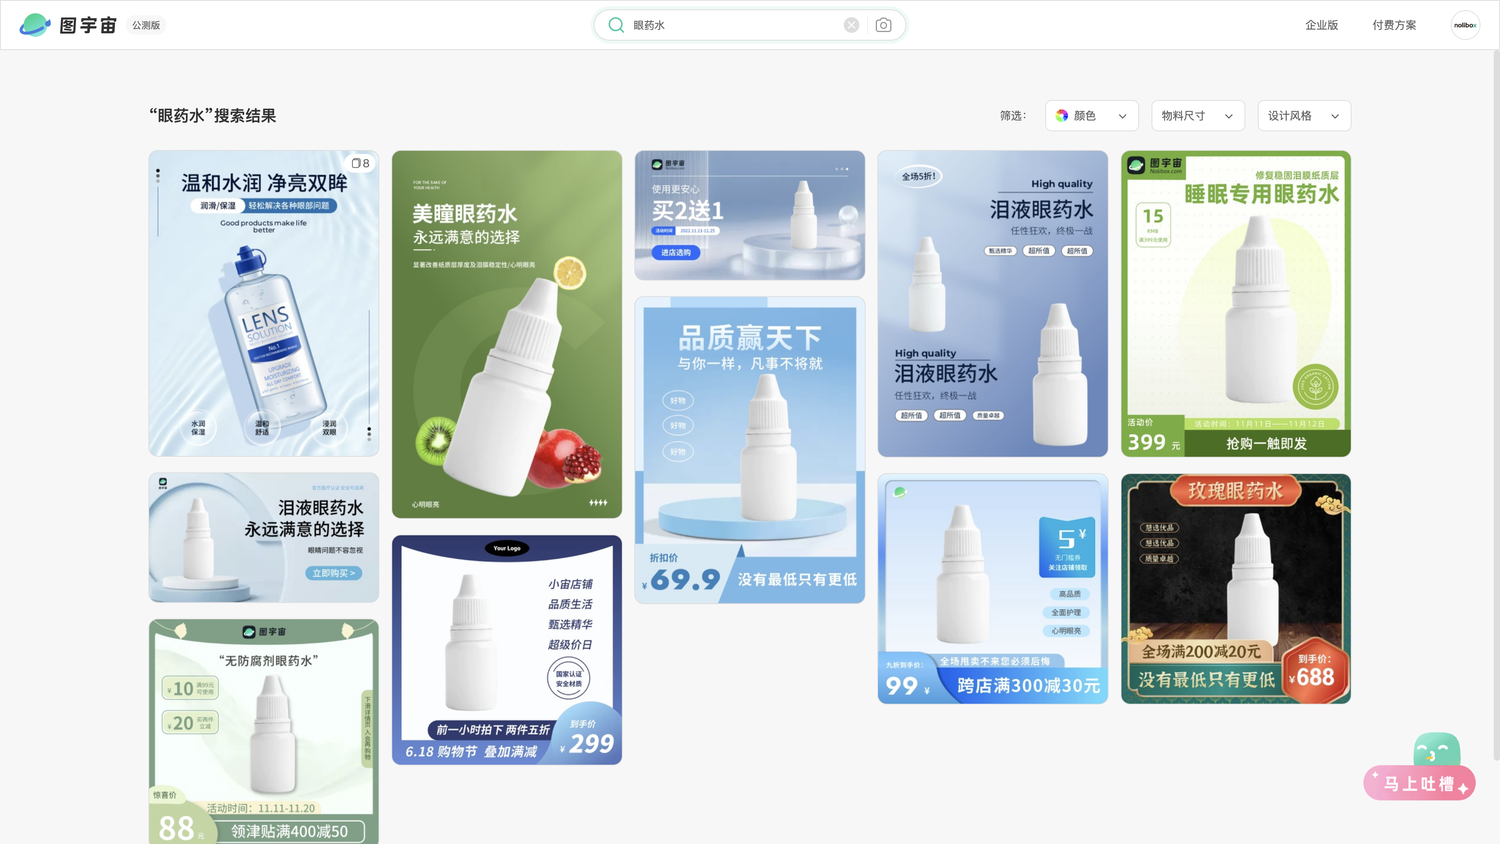Click the “眼药水”搜索结果 heading
The width and height of the screenshot is (1500, 844).
coord(213,116)
